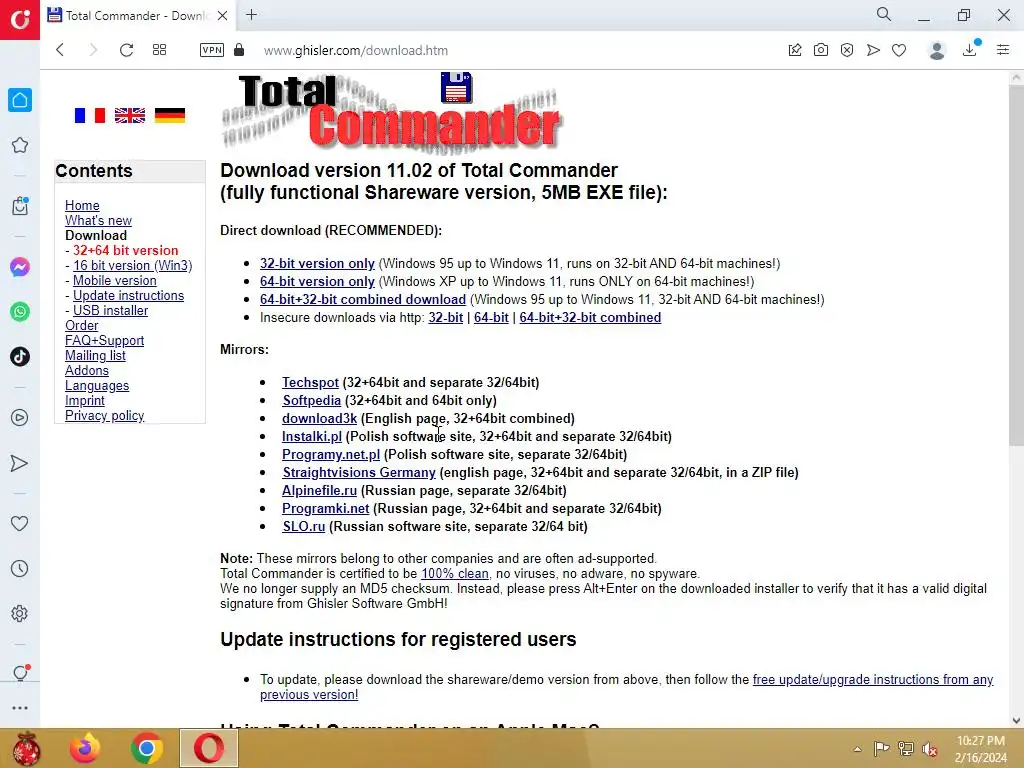The width and height of the screenshot is (1024, 768).
Task: Open a new tab with plus button
Action: tap(251, 15)
